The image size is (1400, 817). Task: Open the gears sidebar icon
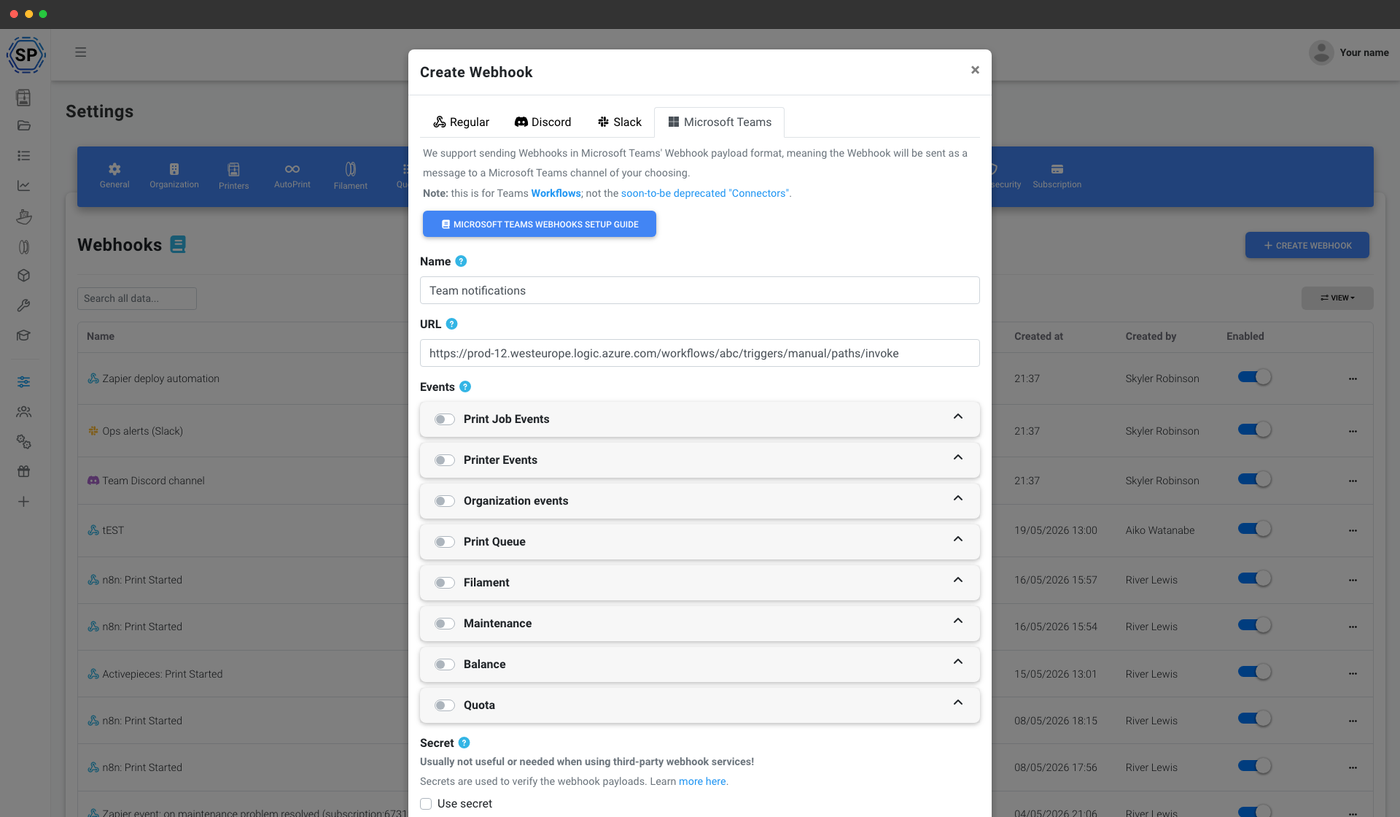coord(24,442)
